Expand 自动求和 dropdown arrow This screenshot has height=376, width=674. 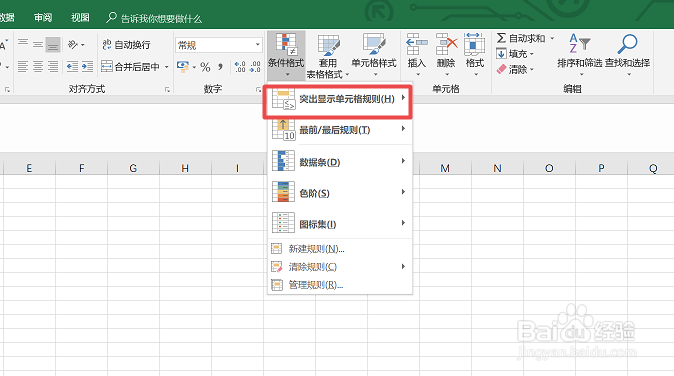click(552, 39)
